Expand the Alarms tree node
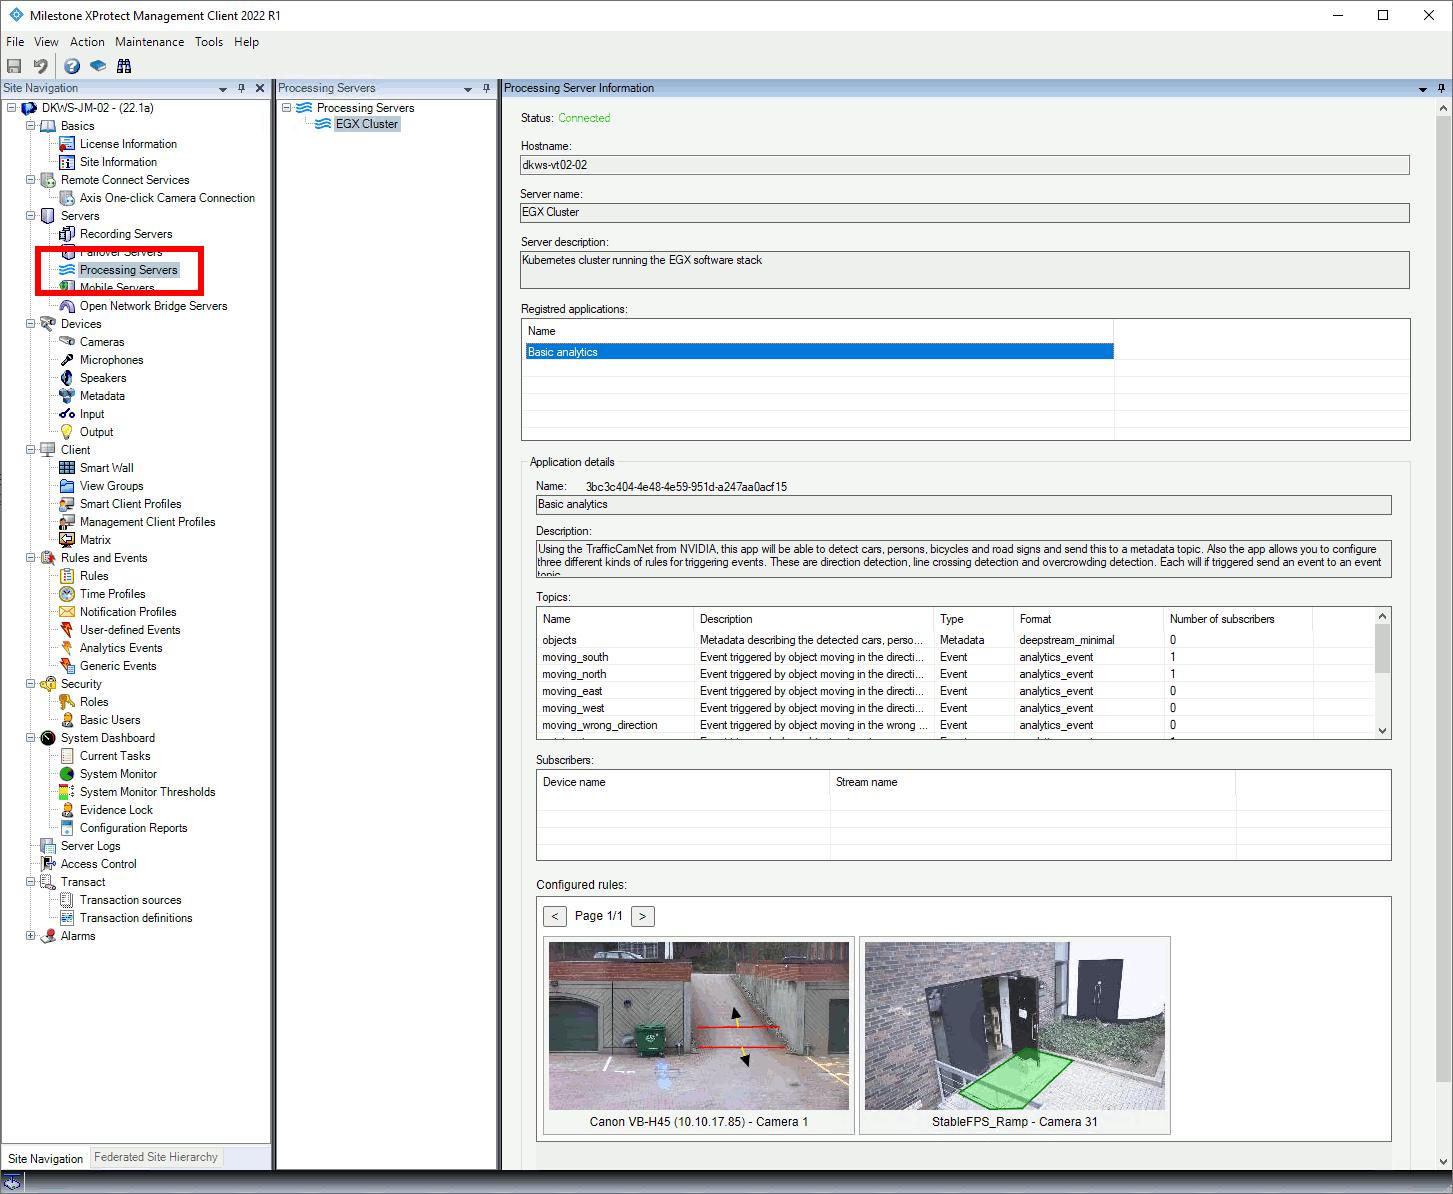The image size is (1453, 1194). tap(31, 935)
